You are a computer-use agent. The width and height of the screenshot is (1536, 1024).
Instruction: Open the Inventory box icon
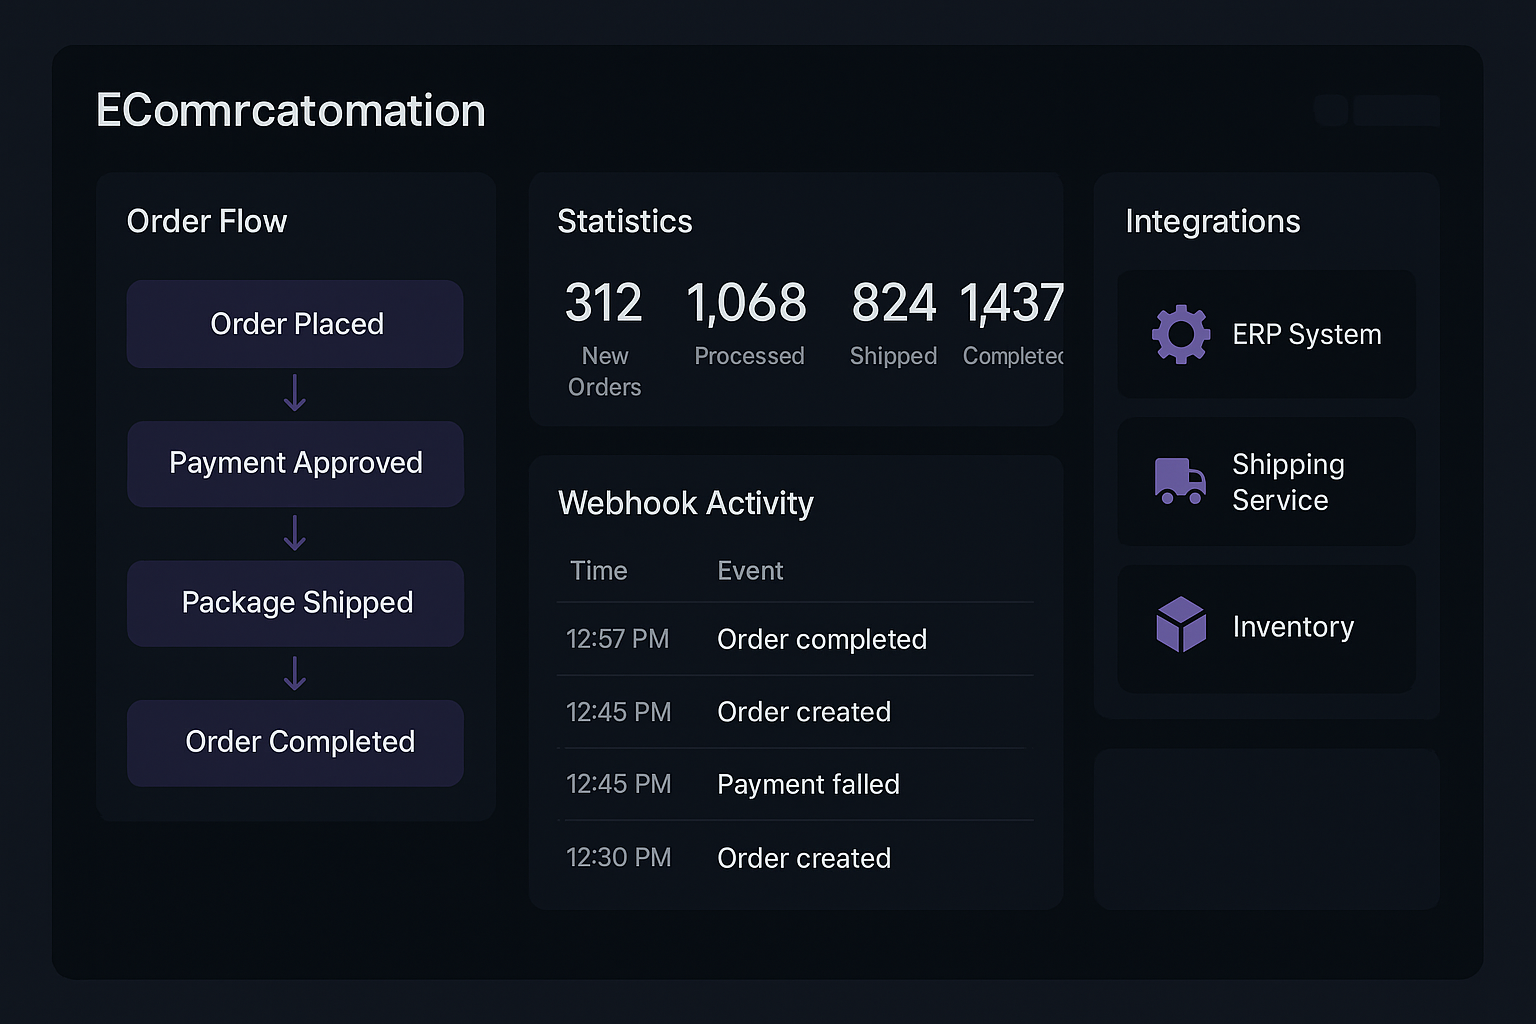point(1181,624)
